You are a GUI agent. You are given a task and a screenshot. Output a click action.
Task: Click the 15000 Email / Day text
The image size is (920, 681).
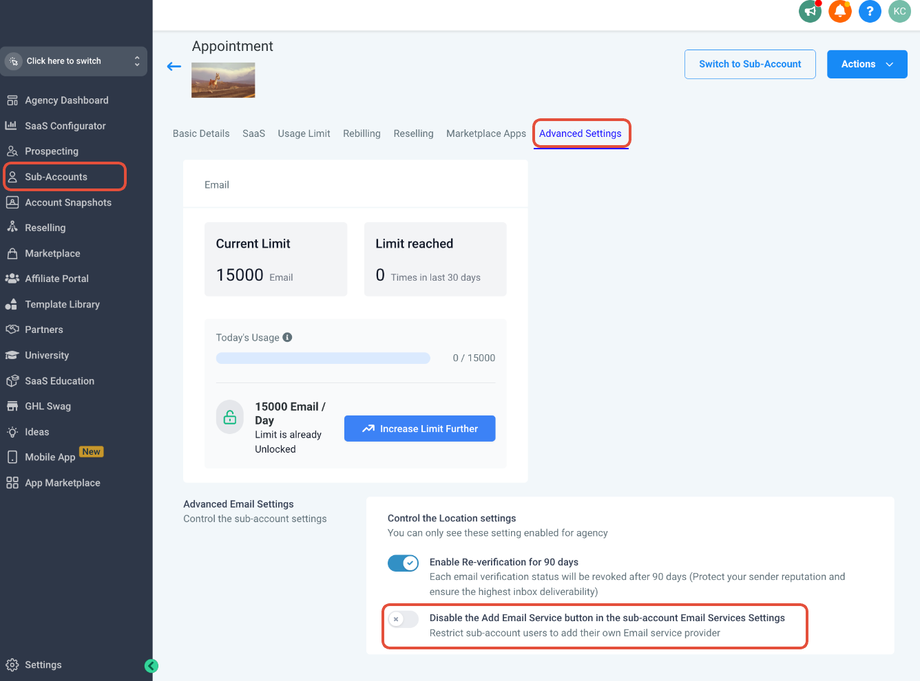point(290,414)
